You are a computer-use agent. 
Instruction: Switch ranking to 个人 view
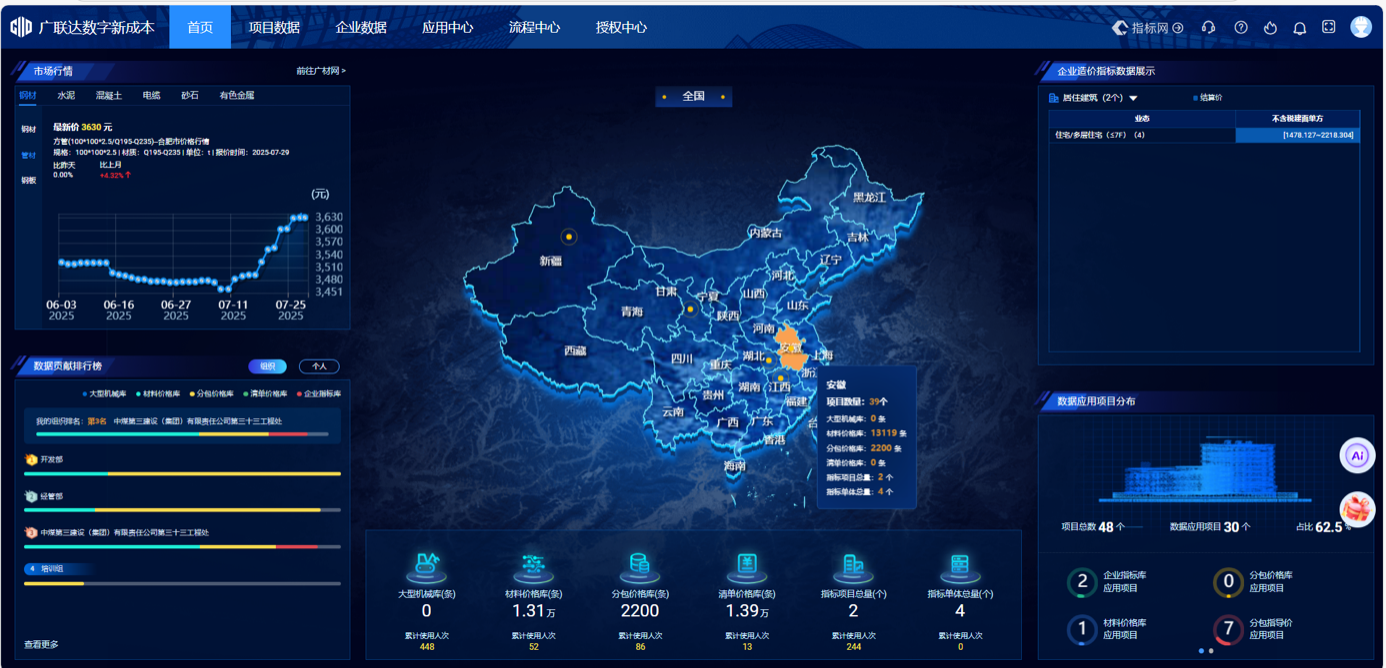coord(319,366)
